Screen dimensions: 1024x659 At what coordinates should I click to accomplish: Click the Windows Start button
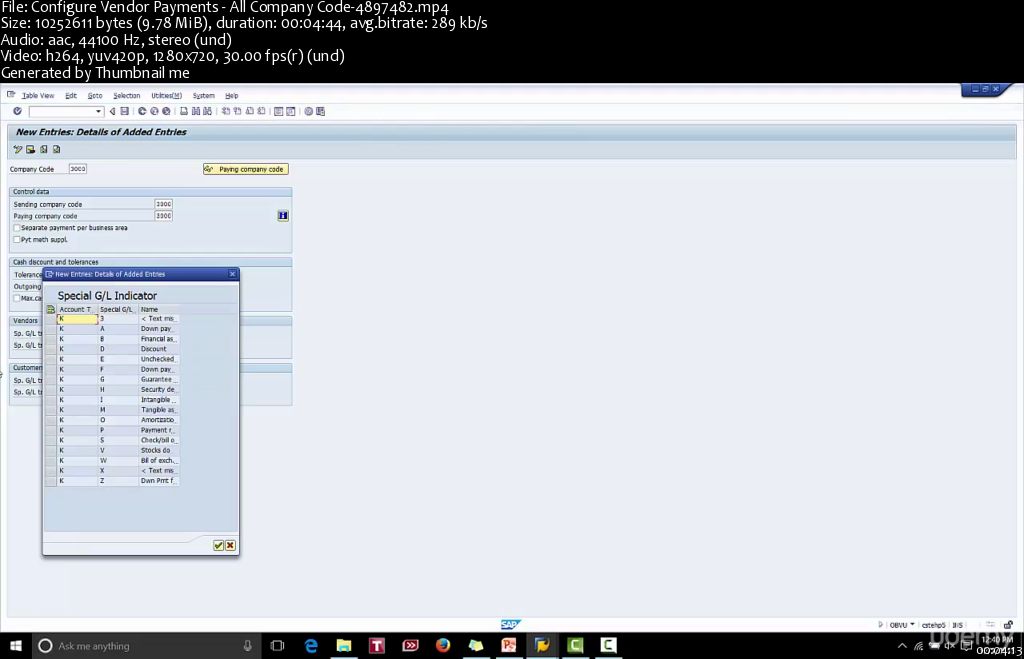tap(16, 646)
